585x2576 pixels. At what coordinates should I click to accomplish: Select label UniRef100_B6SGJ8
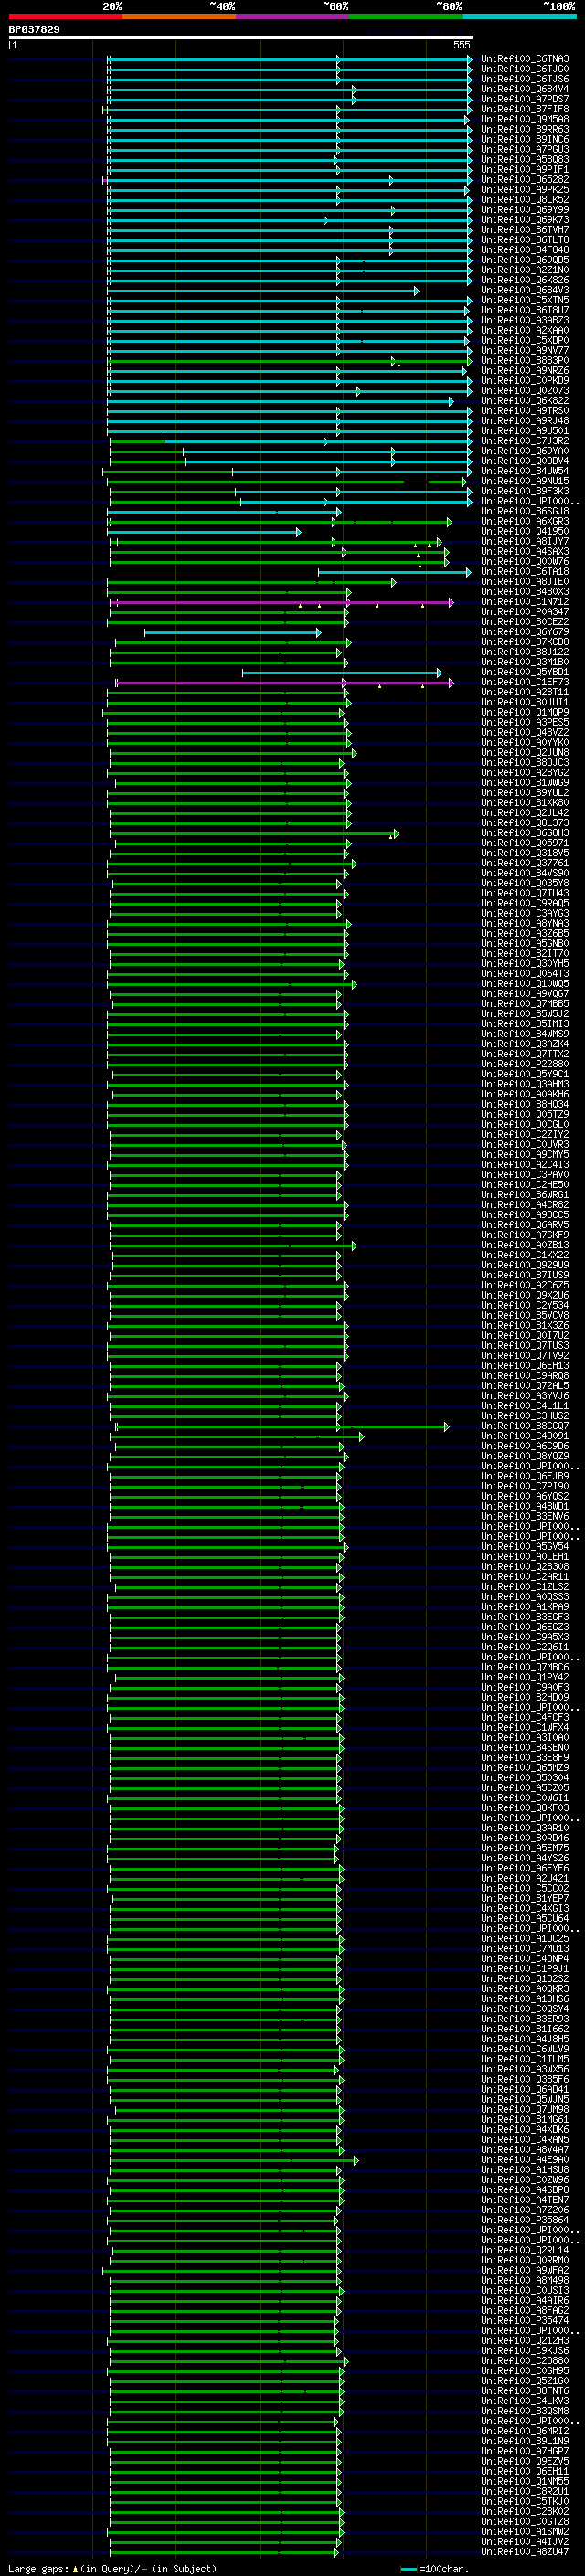(525, 511)
